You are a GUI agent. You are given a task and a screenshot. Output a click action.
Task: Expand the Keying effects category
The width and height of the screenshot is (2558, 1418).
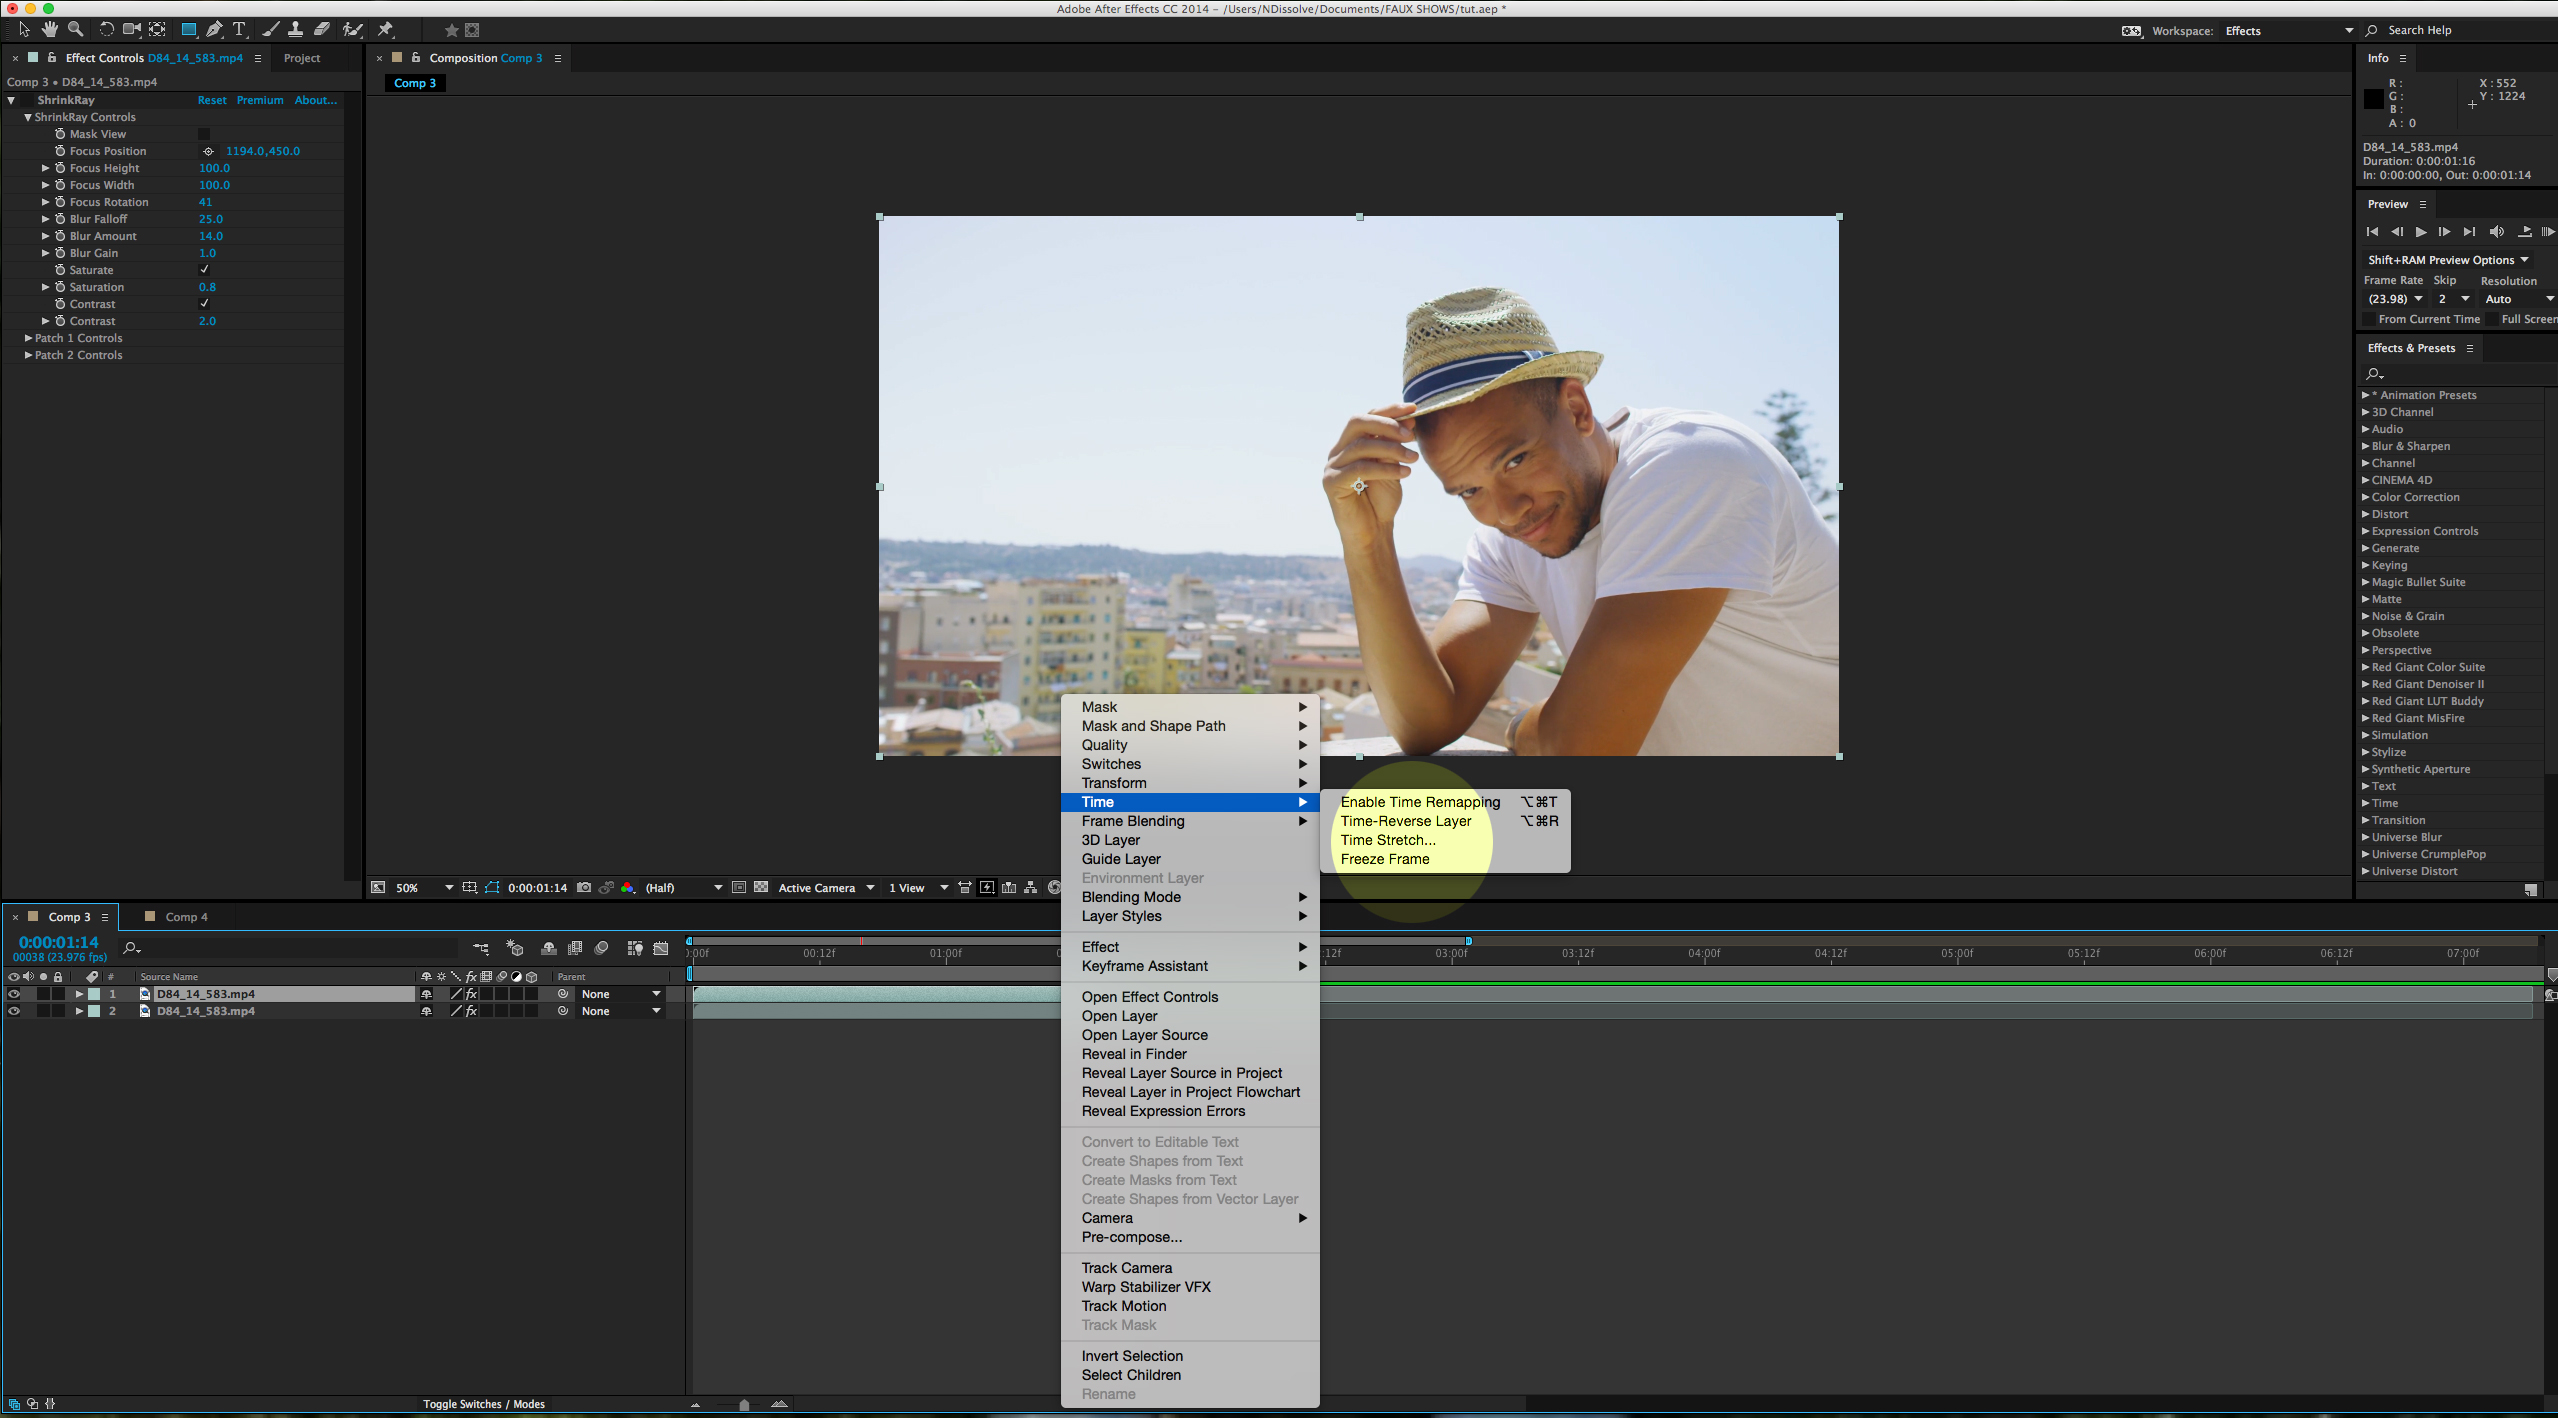2369,564
